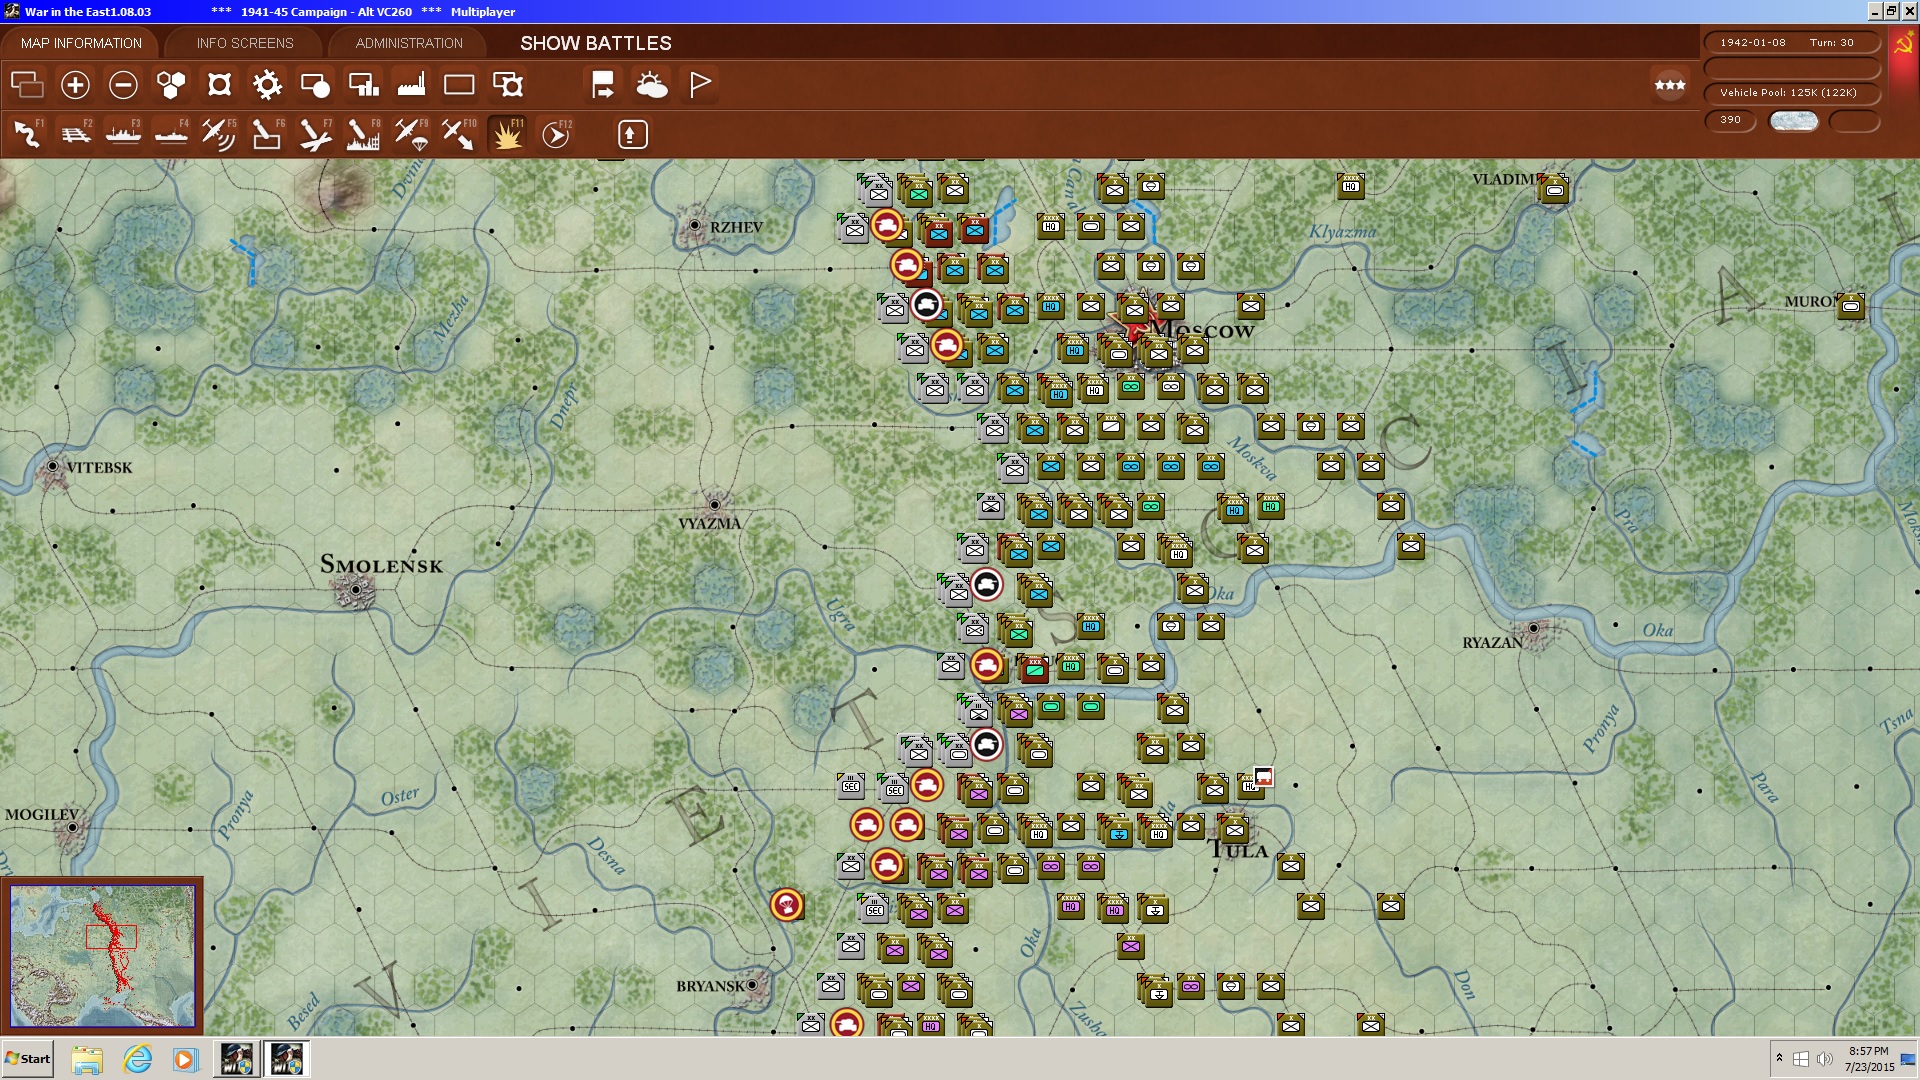The height and width of the screenshot is (1080, 1920).
Task: Click the three-stars round button
Action: pos(1670,85)
